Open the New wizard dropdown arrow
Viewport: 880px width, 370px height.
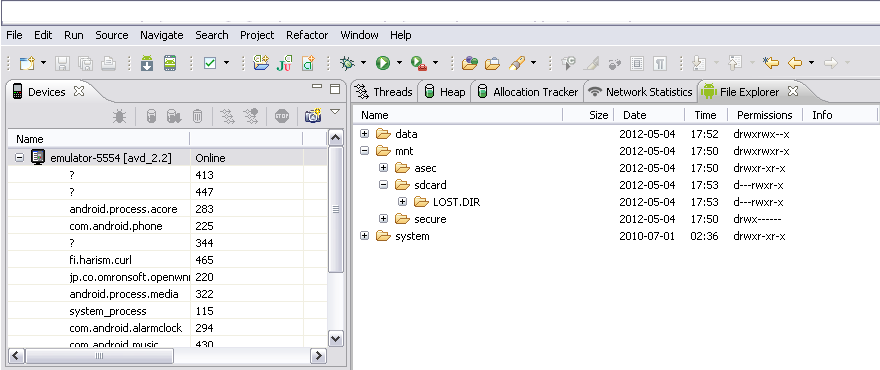pos(43,63)
